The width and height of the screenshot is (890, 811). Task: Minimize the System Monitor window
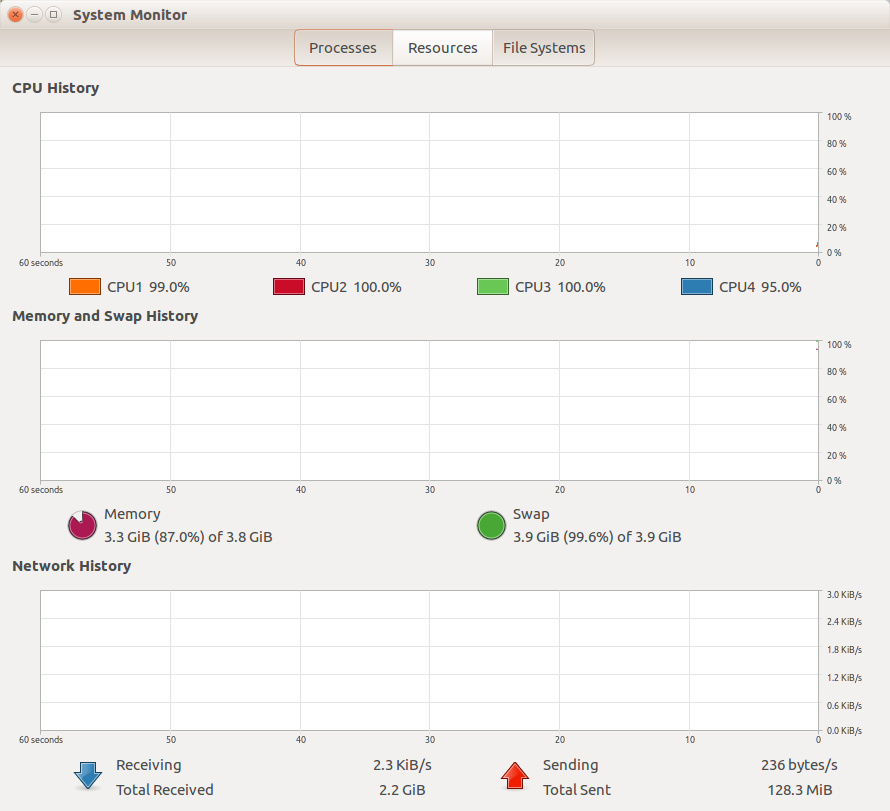point(34,15)
